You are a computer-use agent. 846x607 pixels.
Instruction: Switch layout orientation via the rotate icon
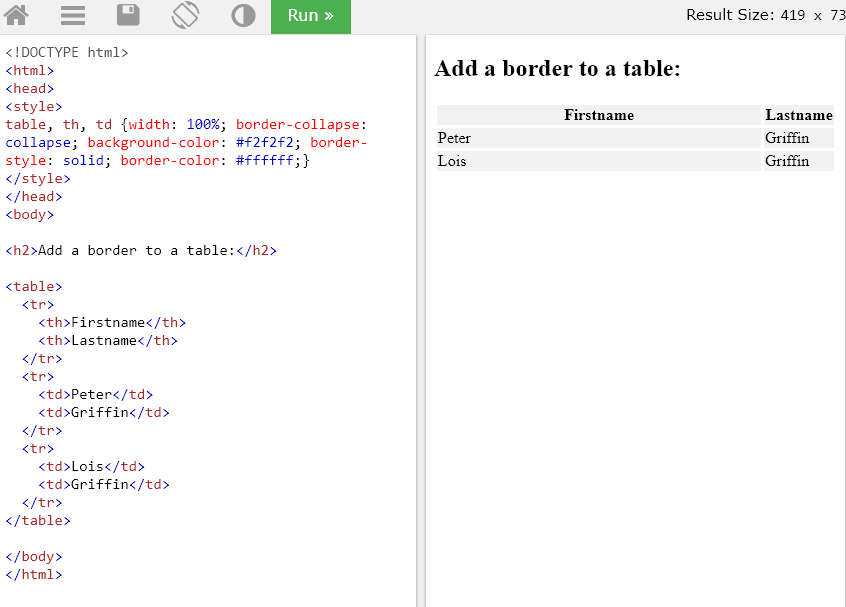(184, 16)
